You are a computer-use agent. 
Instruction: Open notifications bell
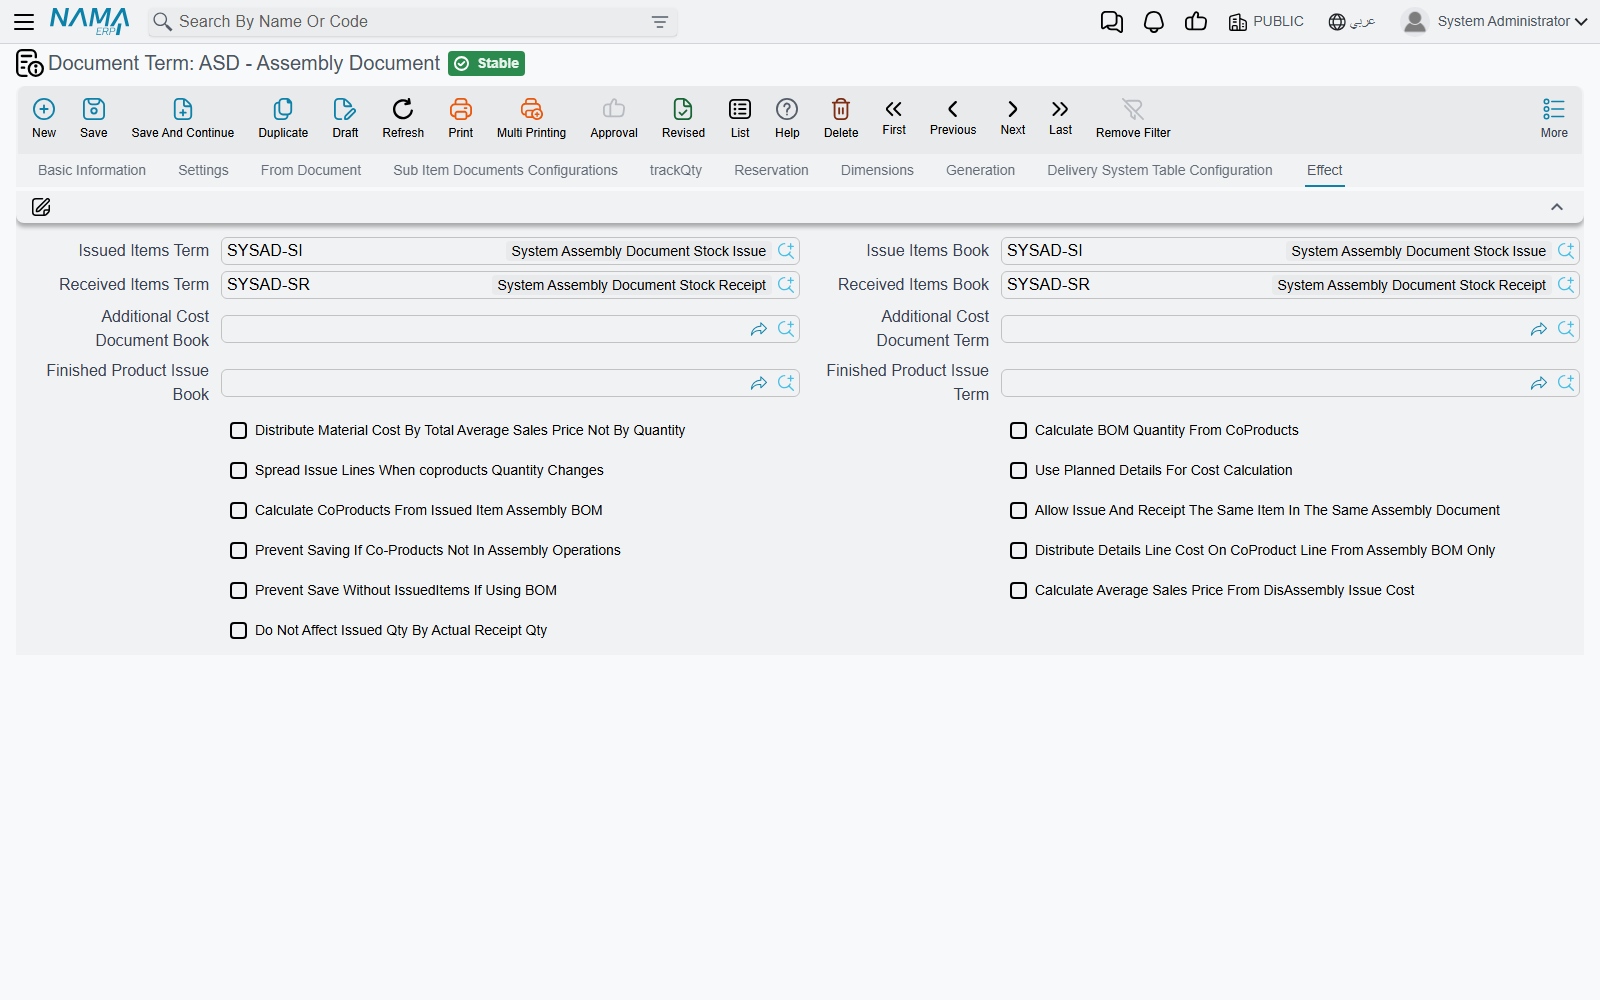(x=1153, y=22)
